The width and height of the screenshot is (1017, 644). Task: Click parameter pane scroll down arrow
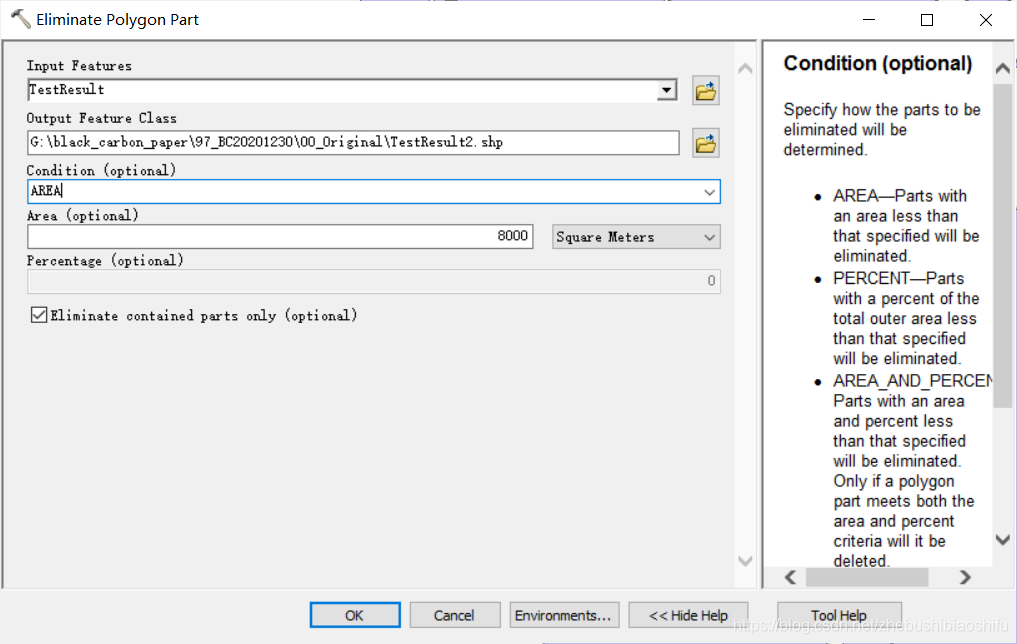point(745,561)
